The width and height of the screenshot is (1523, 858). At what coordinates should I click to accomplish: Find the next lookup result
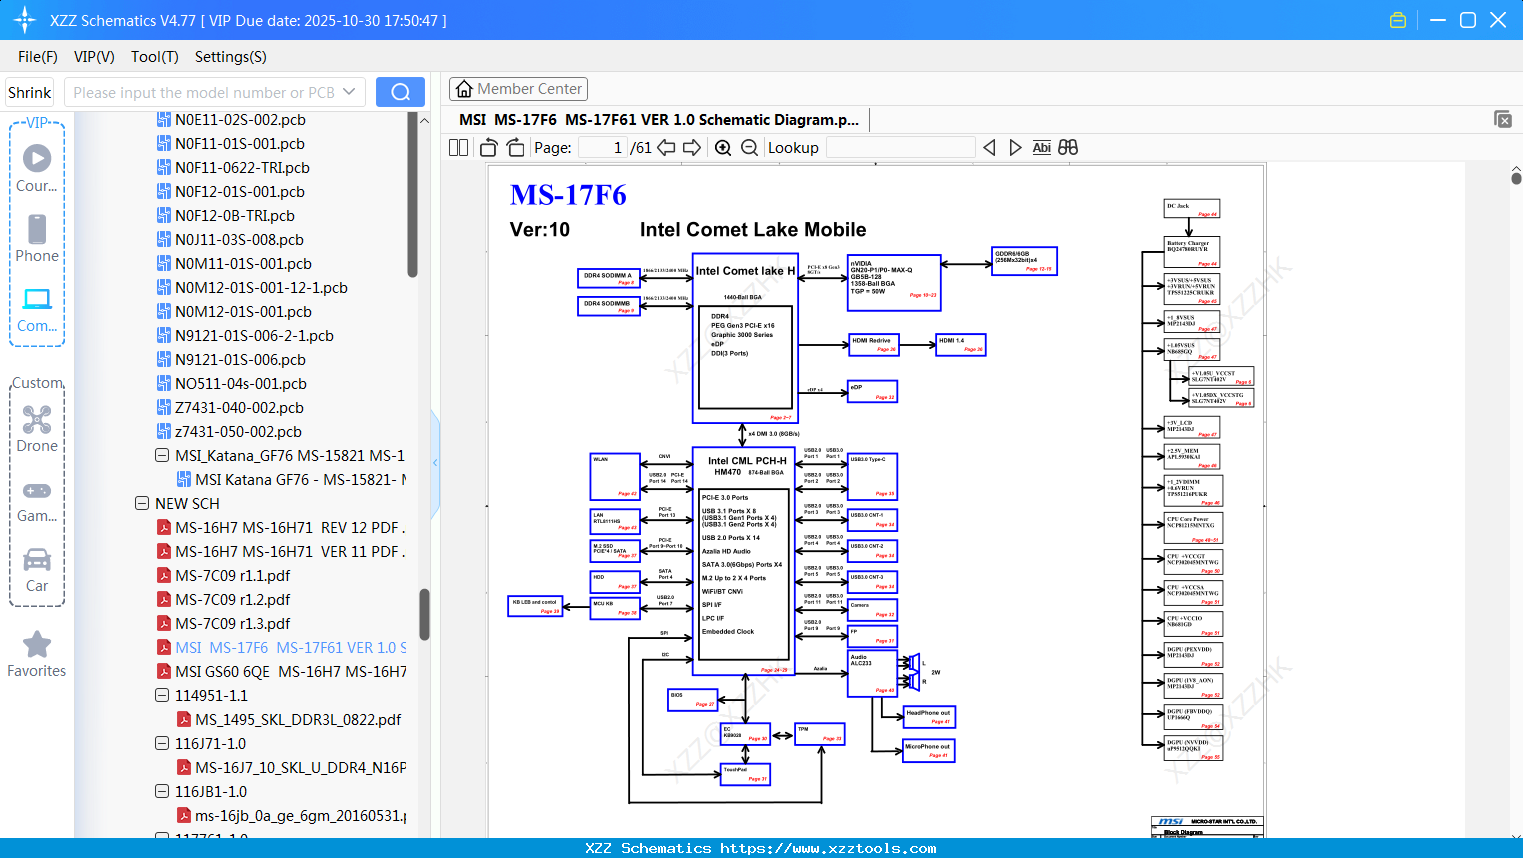click(x=1015, y=147)
